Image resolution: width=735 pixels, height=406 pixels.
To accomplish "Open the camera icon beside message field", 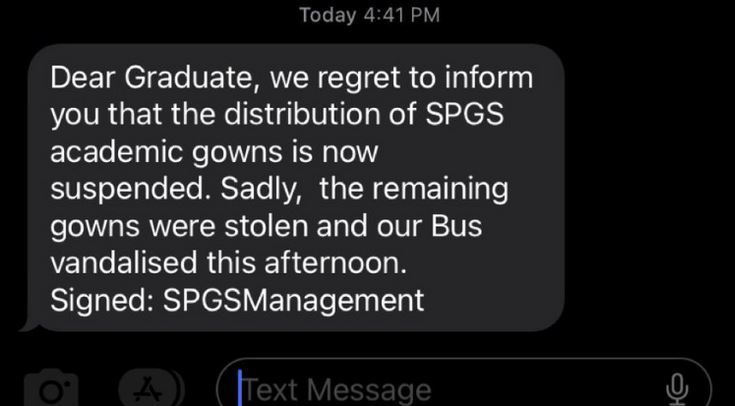I will pyautogui.click(x=50, y=388).
